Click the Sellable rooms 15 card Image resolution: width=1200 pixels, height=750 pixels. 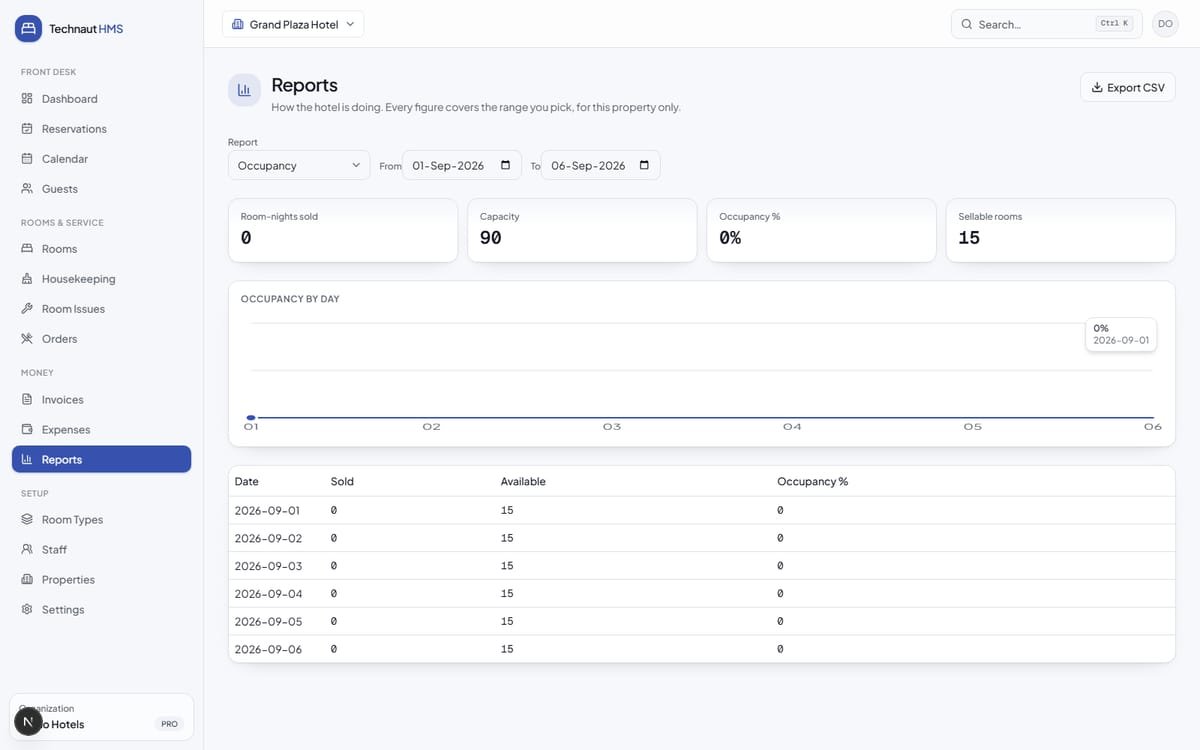1061,230
